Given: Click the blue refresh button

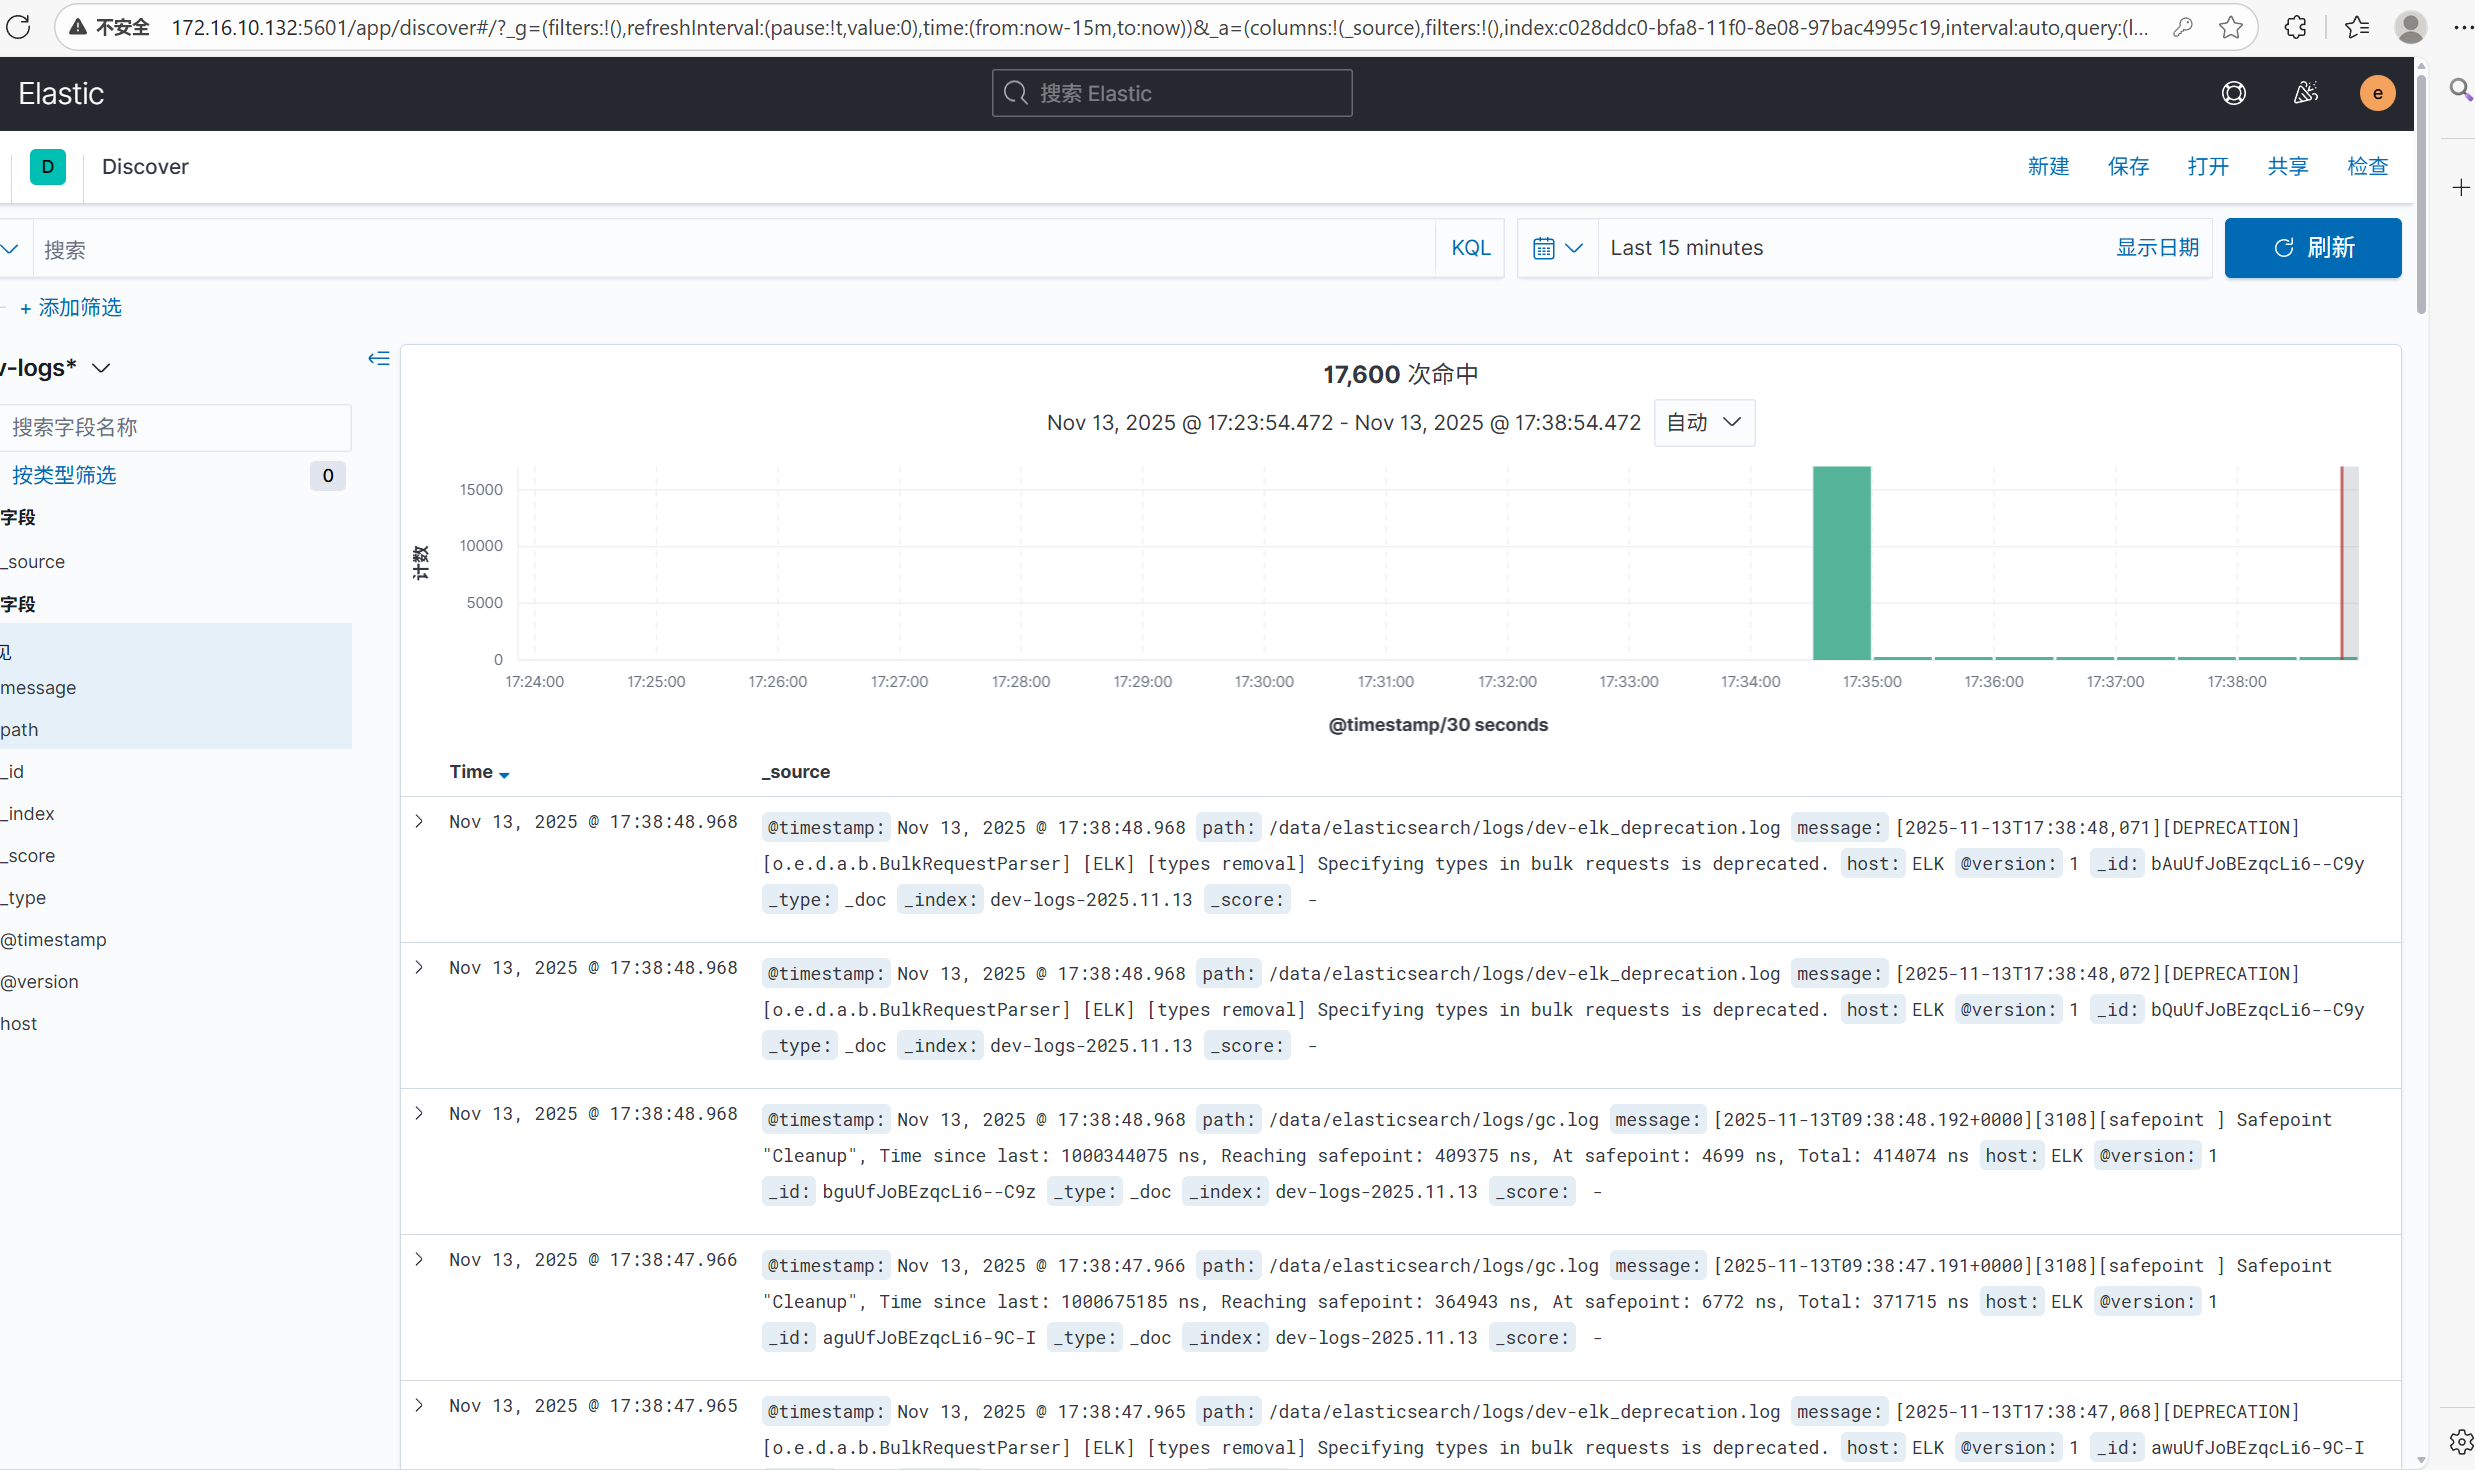Looking at the screenshot, I should 2312,248.
